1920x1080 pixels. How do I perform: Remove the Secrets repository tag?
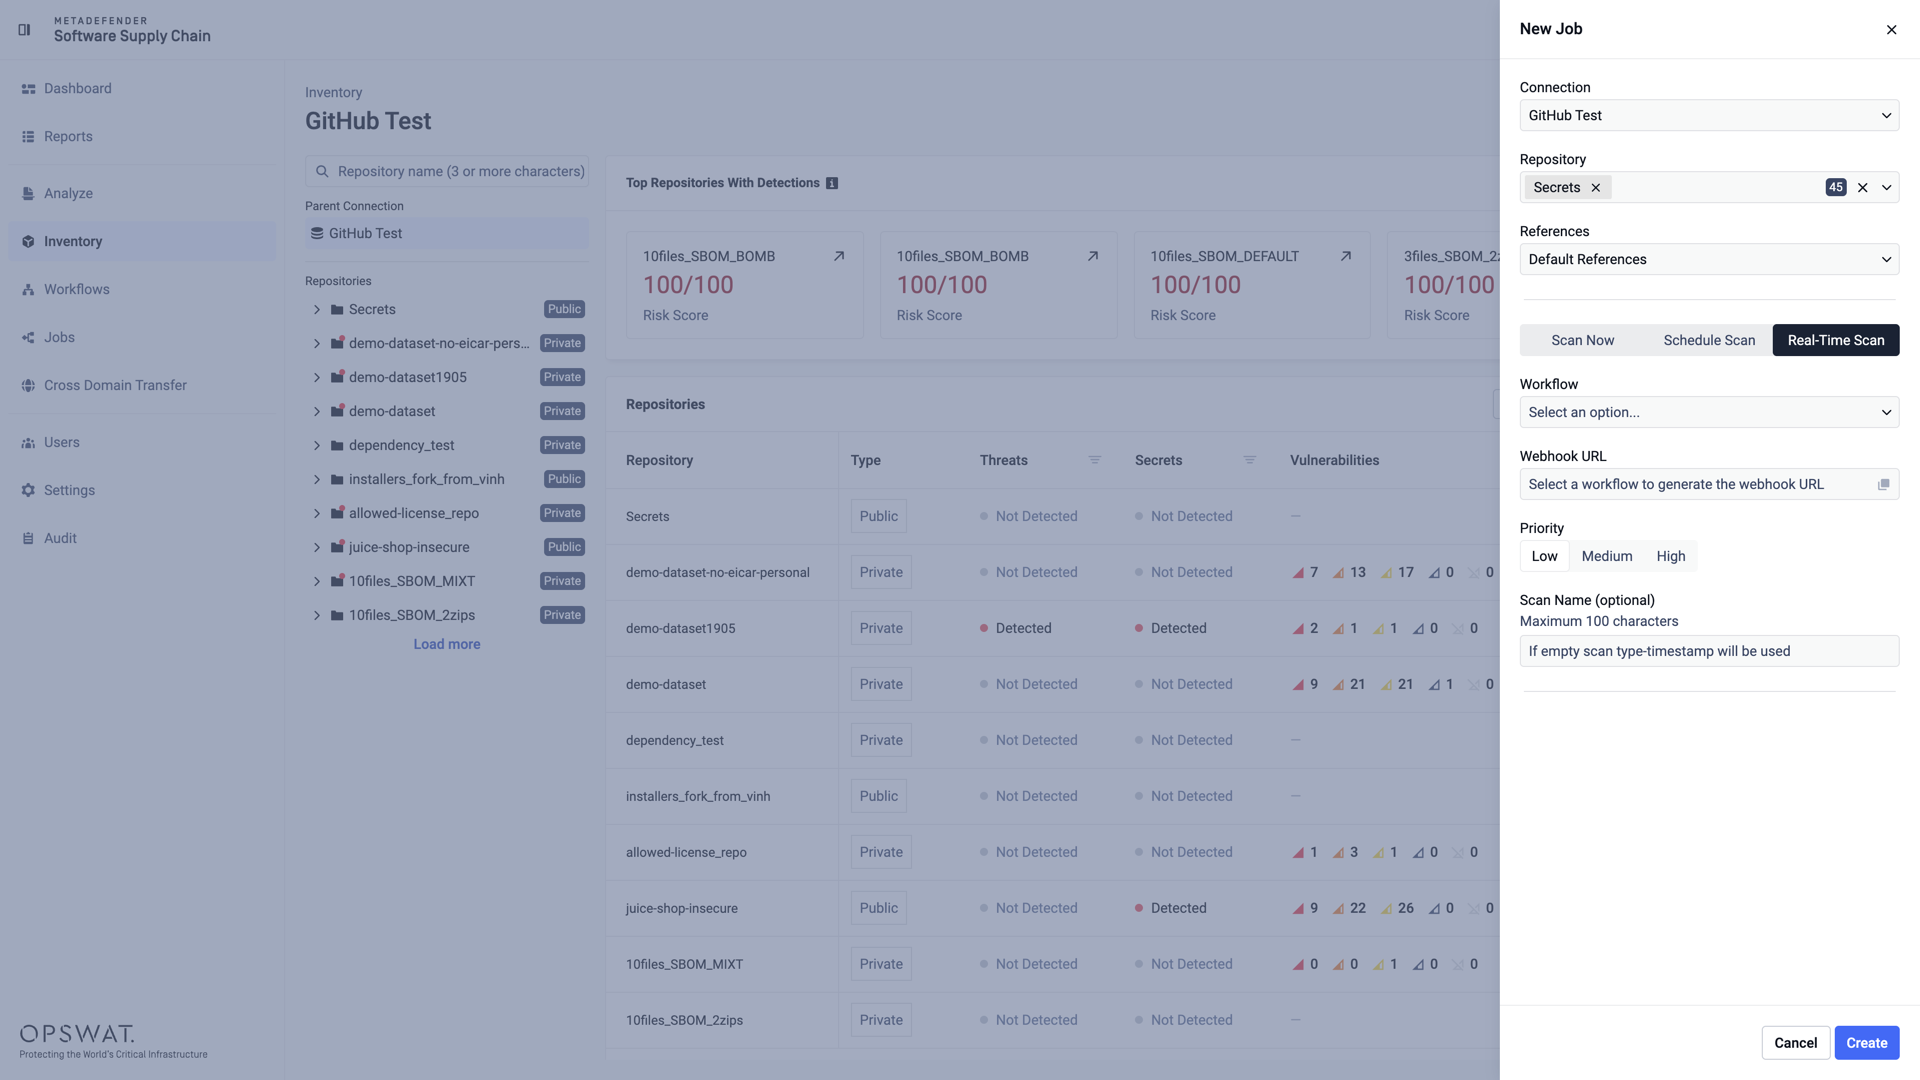pos(1596,187)
